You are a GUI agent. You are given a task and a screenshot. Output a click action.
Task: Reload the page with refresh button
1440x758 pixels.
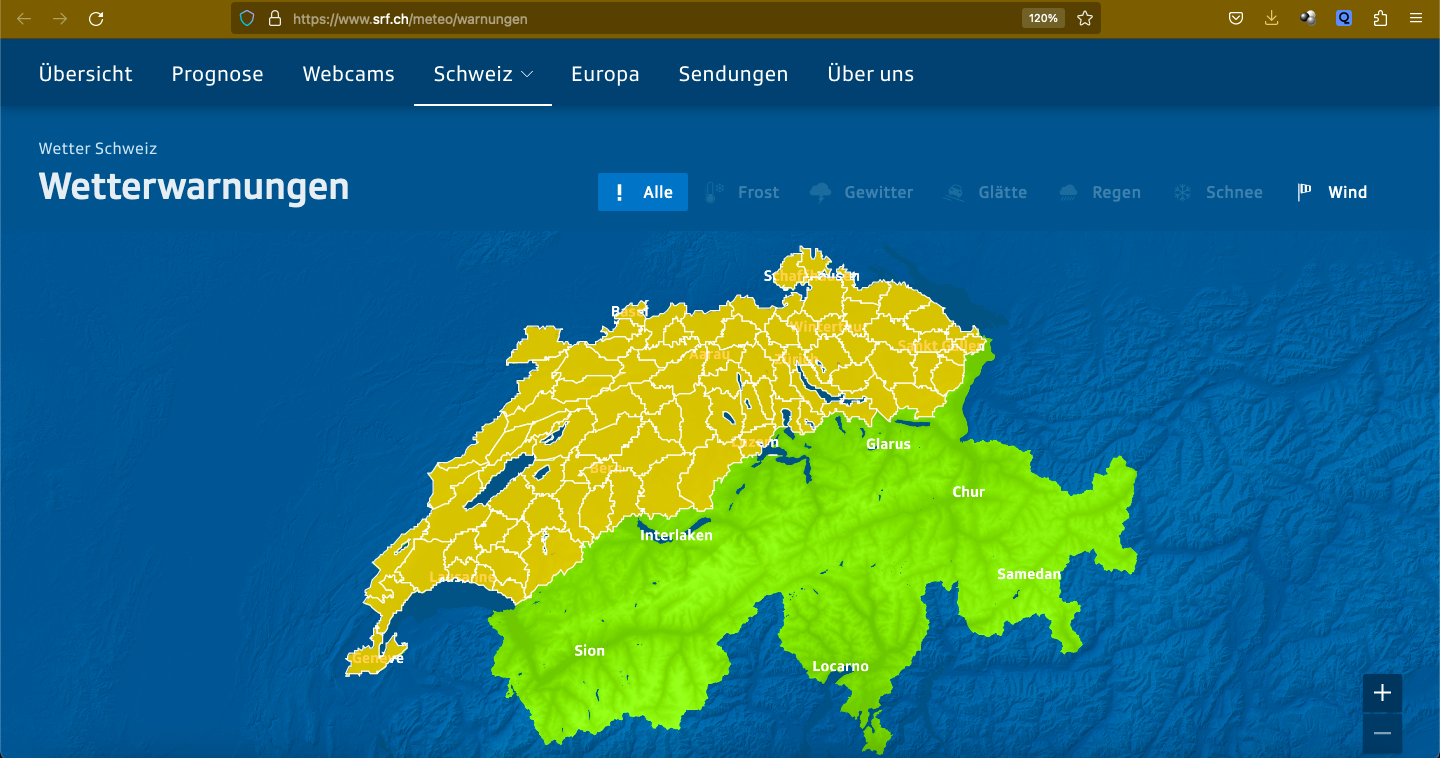pos(96,18)
